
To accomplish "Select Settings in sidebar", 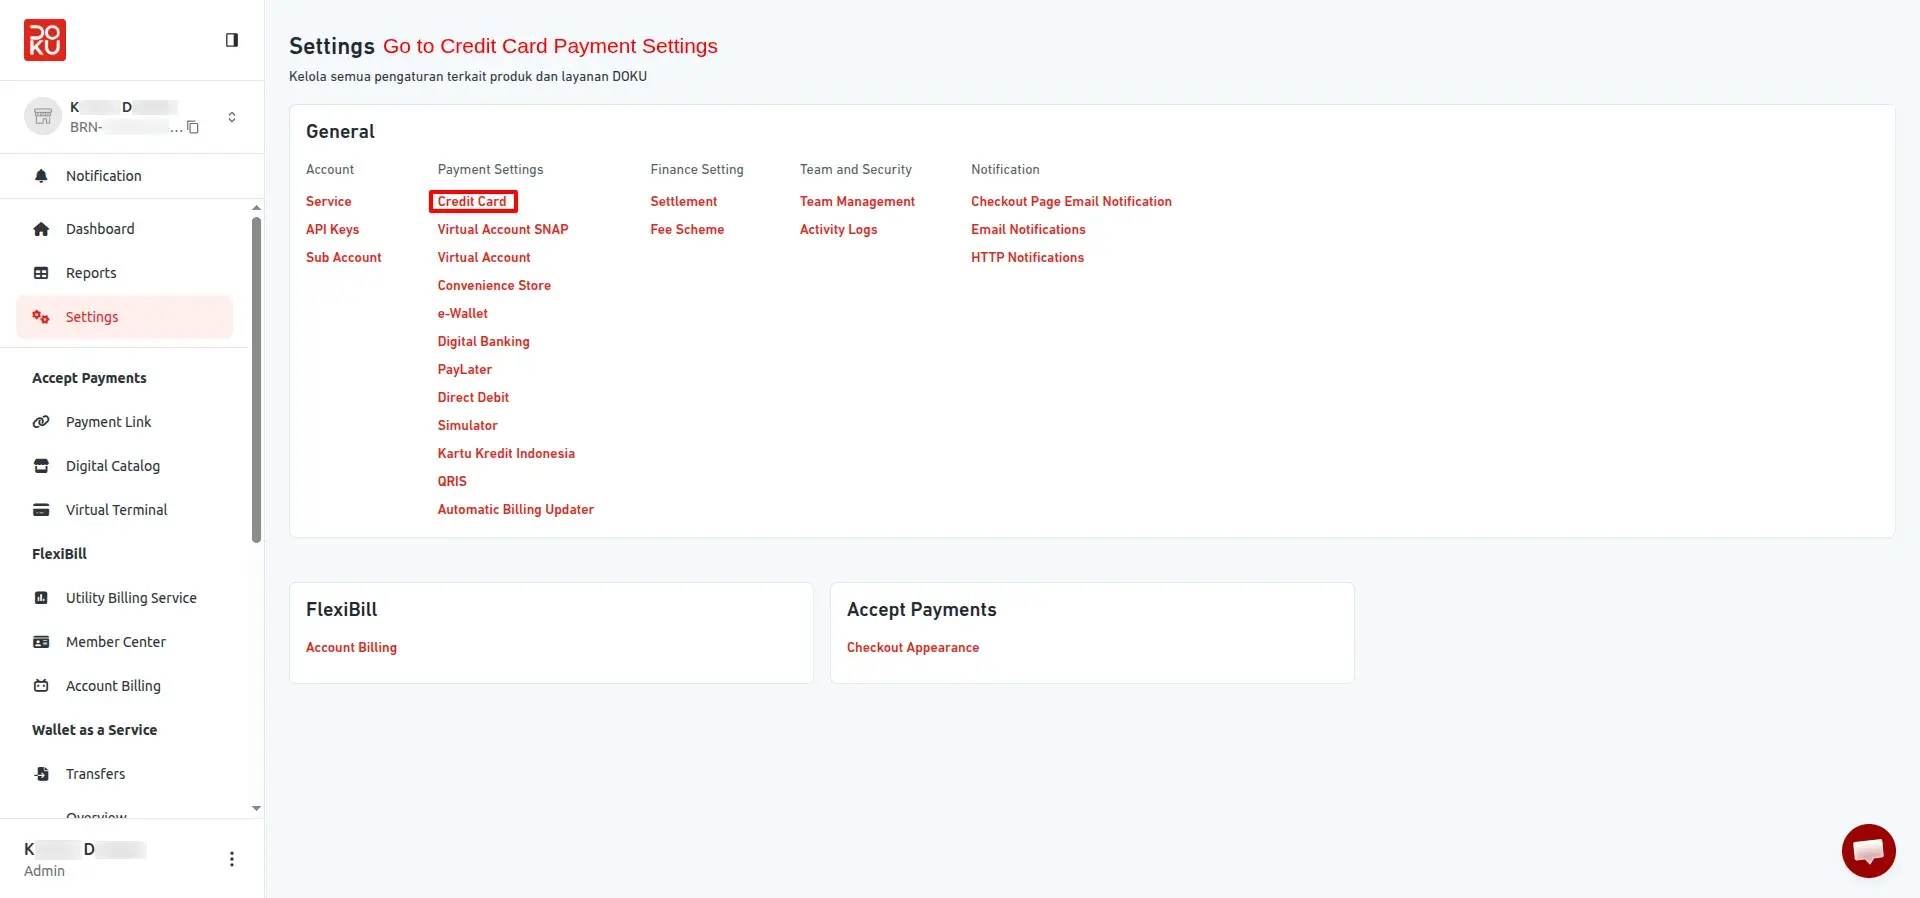I will (x=124, y=317).
